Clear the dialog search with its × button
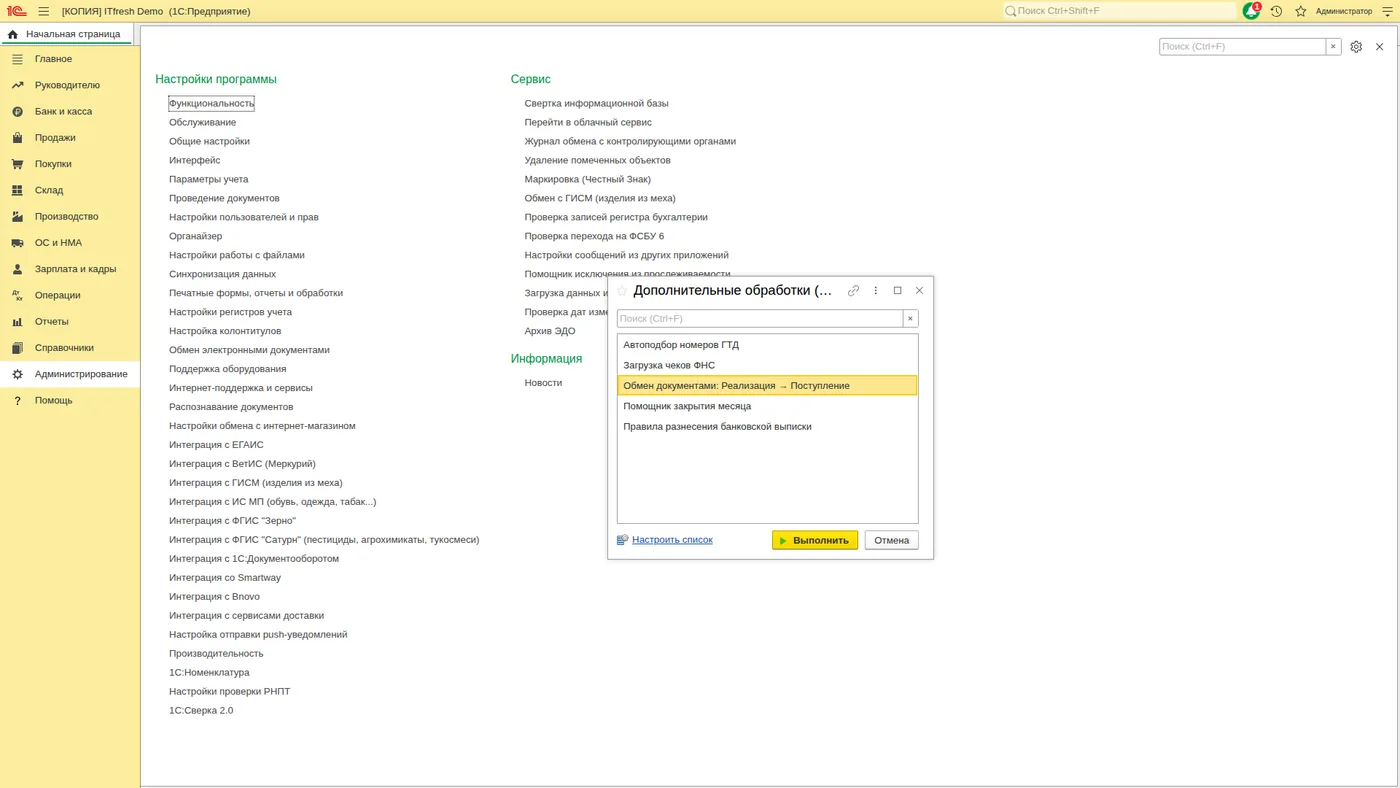Image resolution: width=1400 pixels, height=788 pixels. click(910, 319)
